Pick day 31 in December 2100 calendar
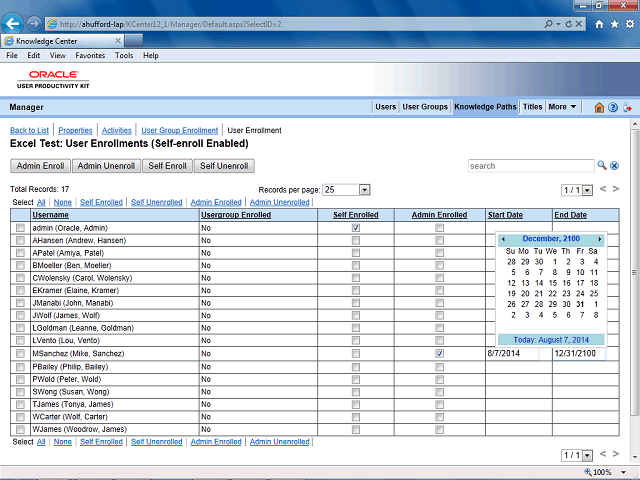 tap(580, 304)
